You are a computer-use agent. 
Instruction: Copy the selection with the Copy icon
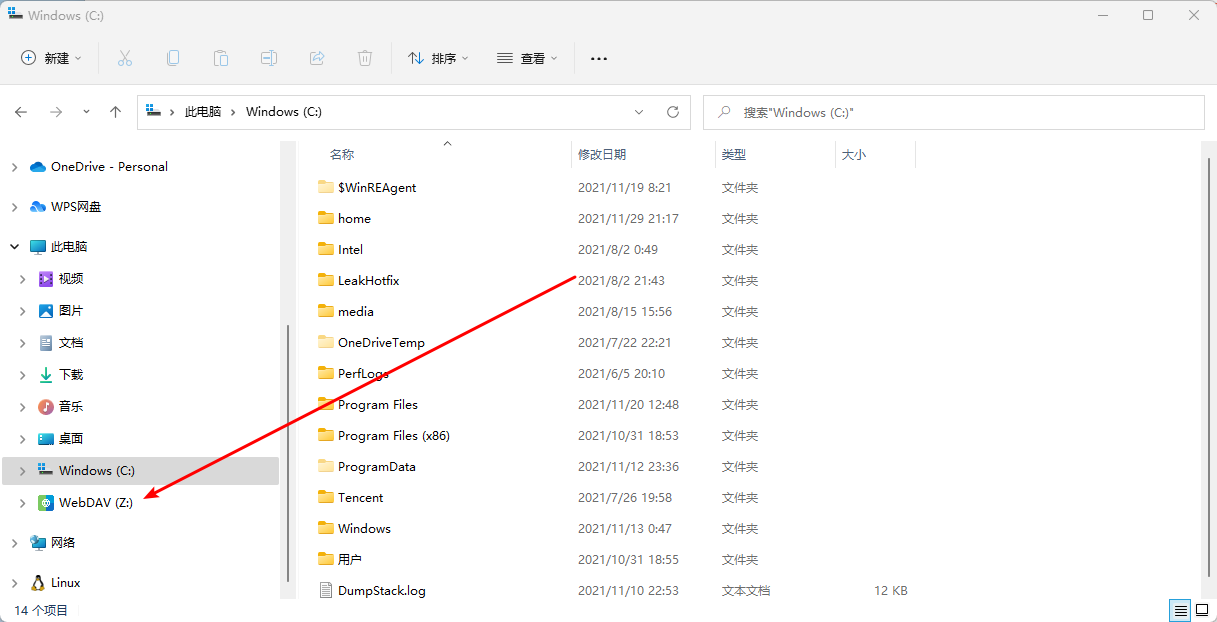tap(172, 58)
